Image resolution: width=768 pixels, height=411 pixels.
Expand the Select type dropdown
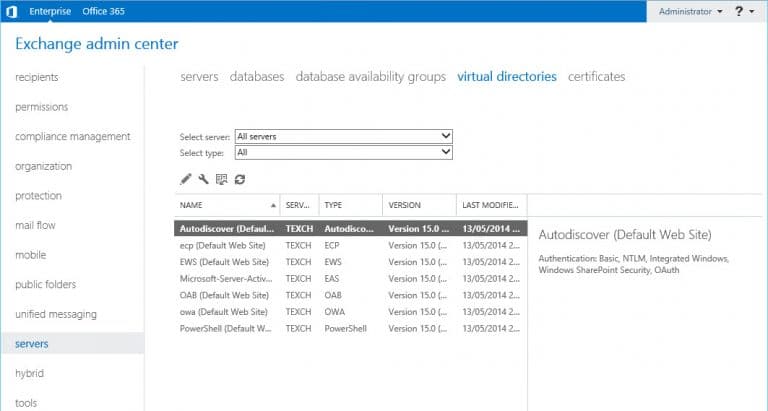tap(343, 152)
